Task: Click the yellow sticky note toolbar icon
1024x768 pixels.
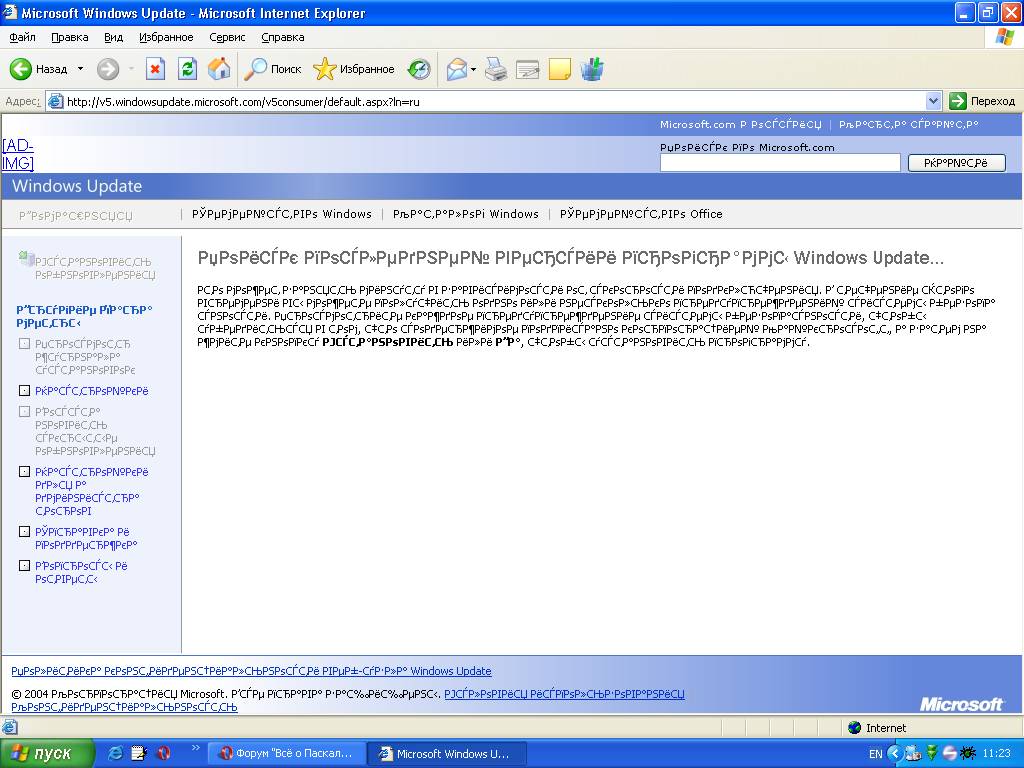Action: point(560,69)
